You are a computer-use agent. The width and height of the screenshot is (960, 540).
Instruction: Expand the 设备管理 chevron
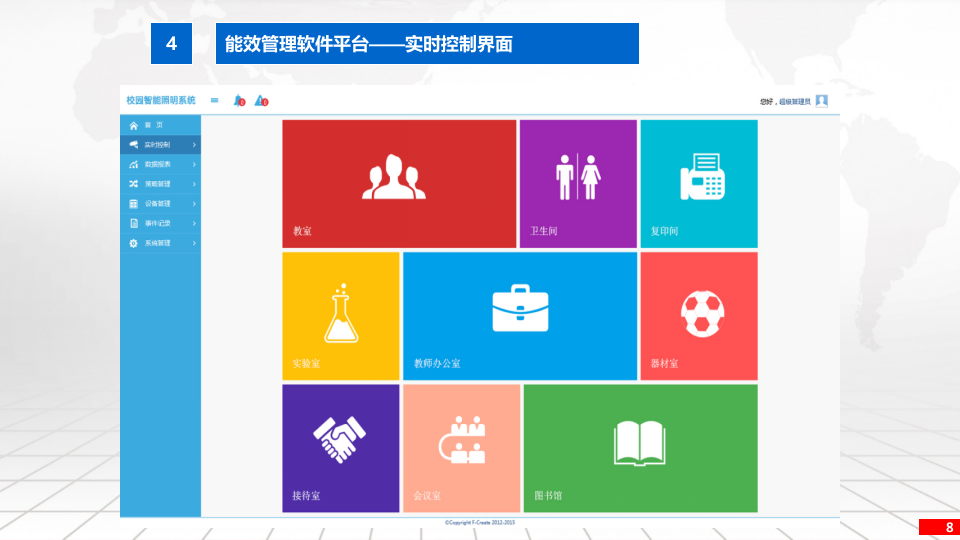(194, 203)
